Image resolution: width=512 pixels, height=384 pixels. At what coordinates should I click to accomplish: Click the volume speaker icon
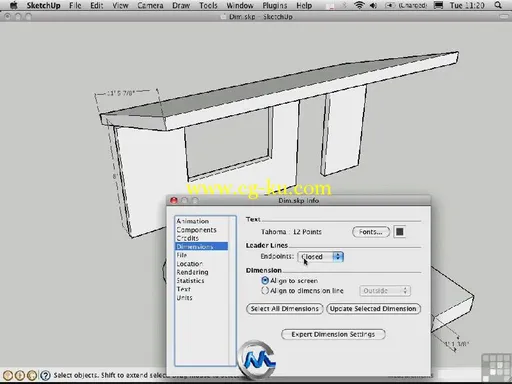coord(373,5)
